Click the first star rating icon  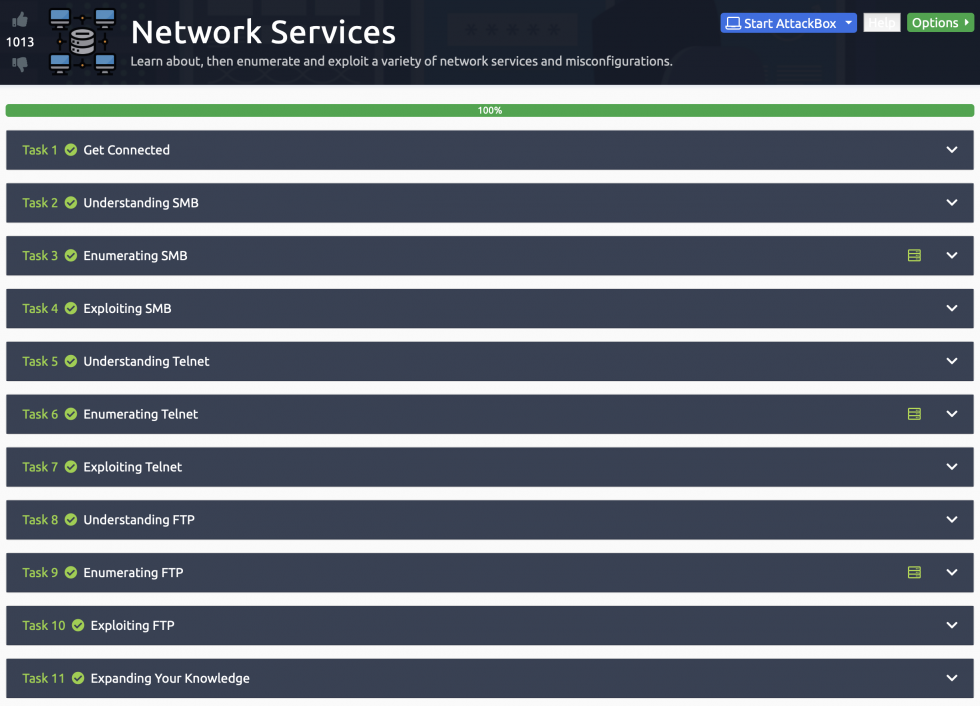470,28
